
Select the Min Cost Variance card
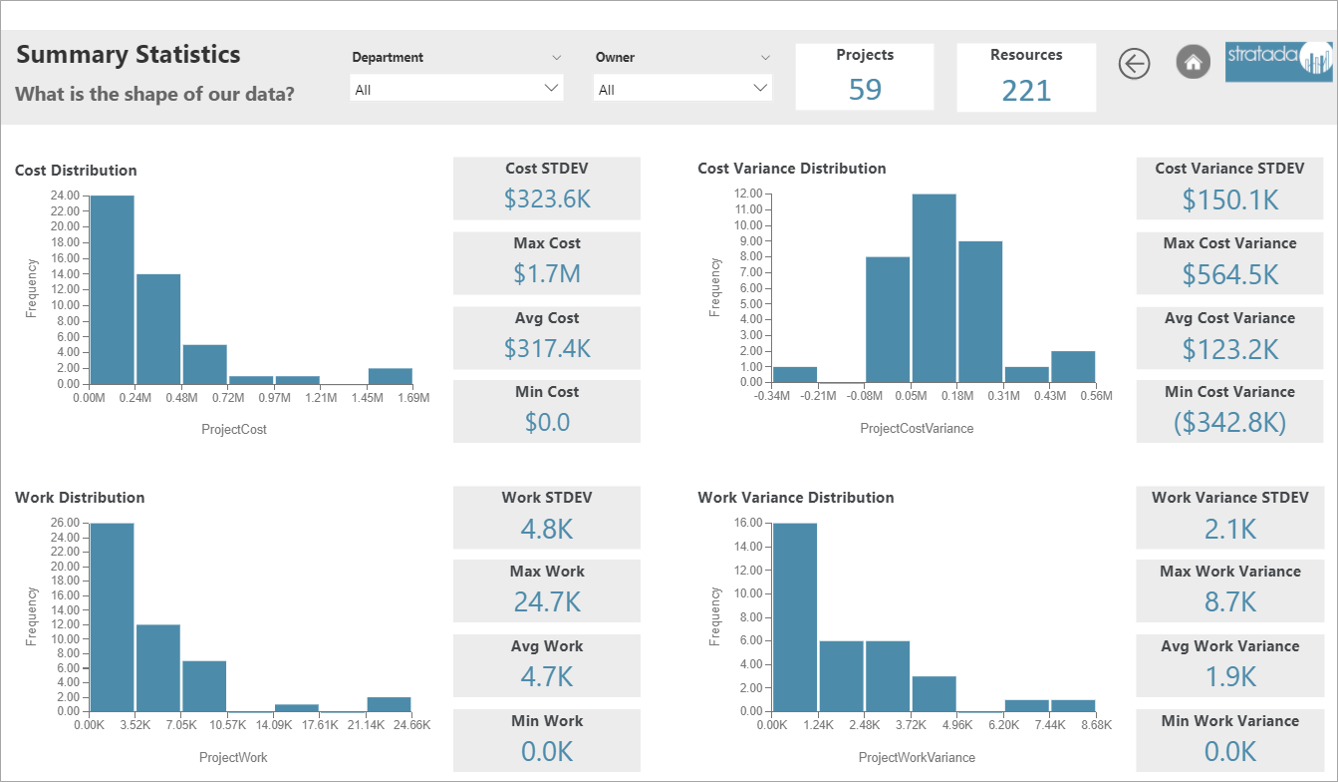[x=1229, y=411]
